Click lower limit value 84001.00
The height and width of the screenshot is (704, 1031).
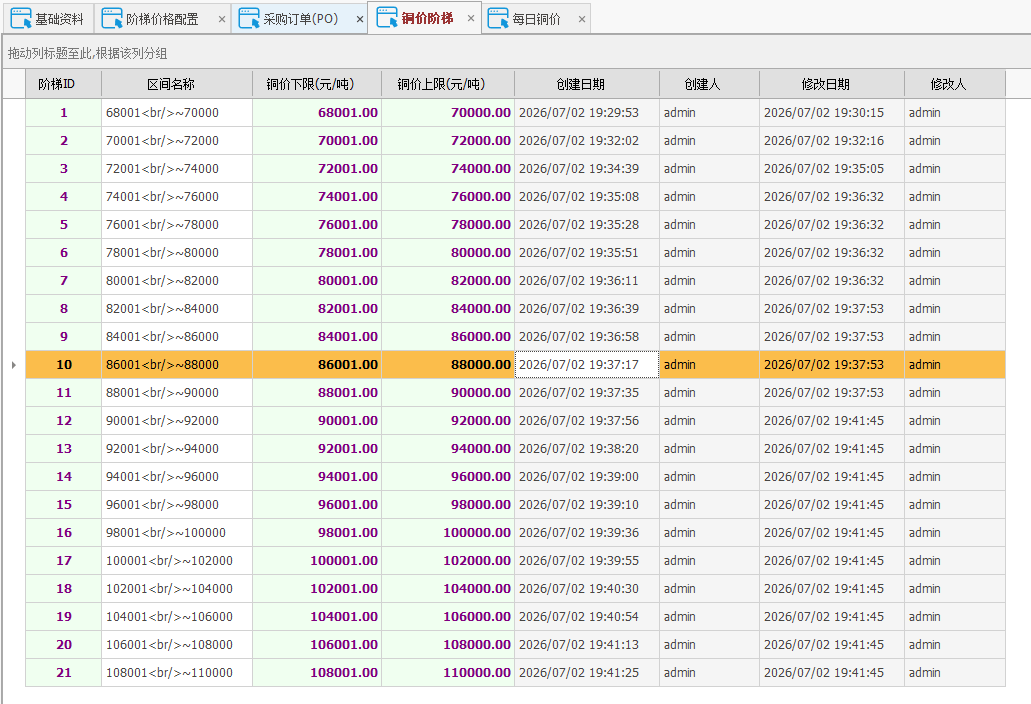click(317, 337)
